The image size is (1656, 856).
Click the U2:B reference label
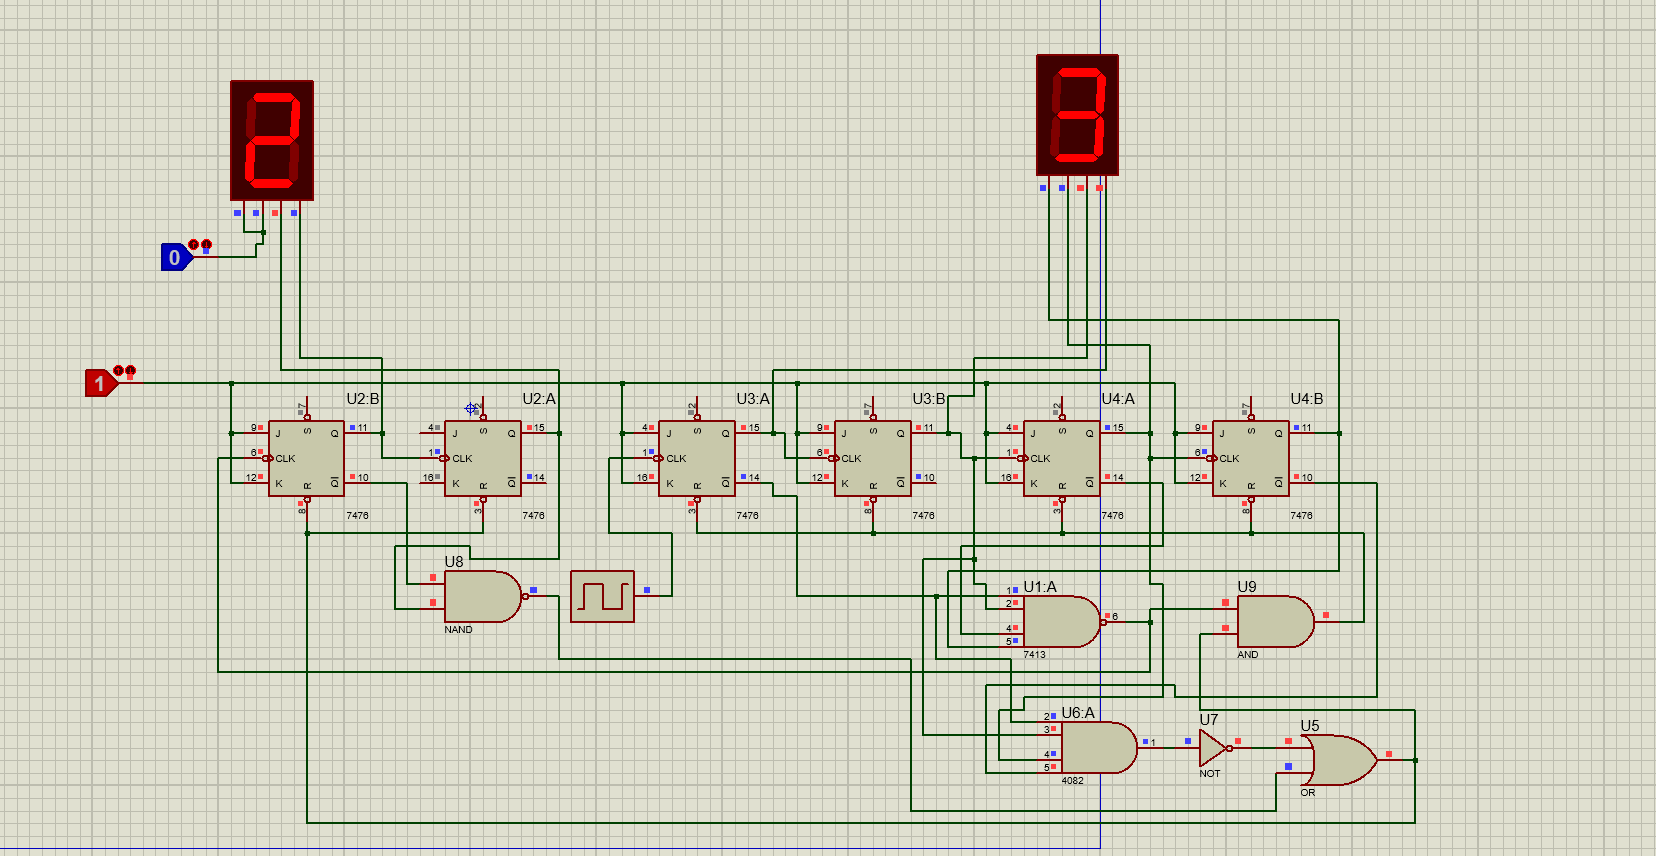363,399
